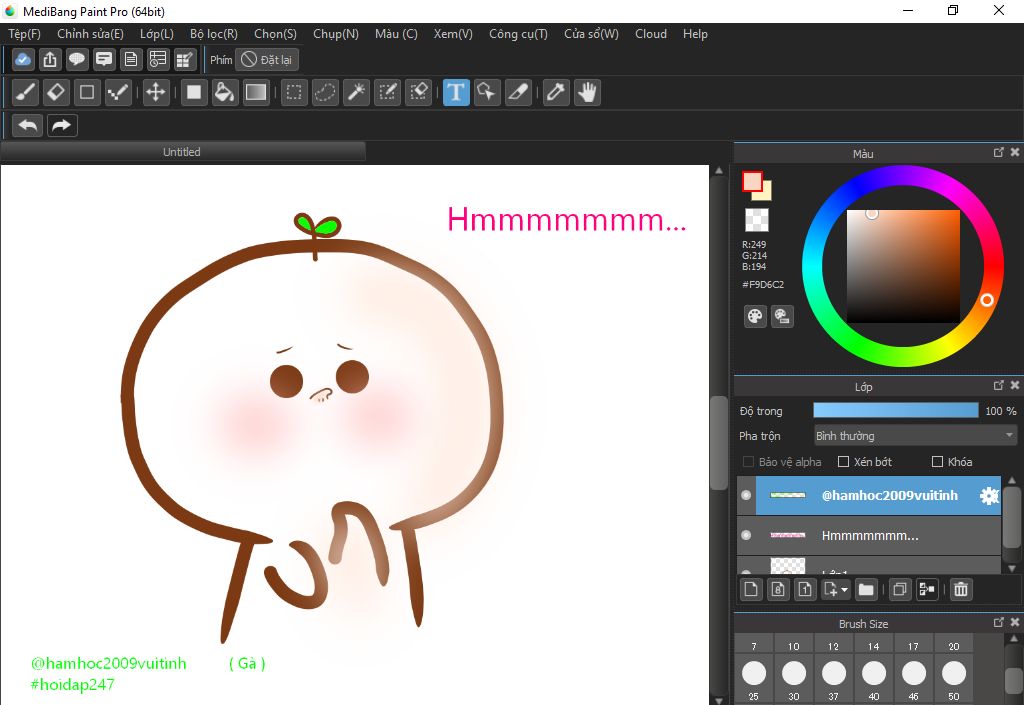Select the Divide tool

[x=518, y=92]
